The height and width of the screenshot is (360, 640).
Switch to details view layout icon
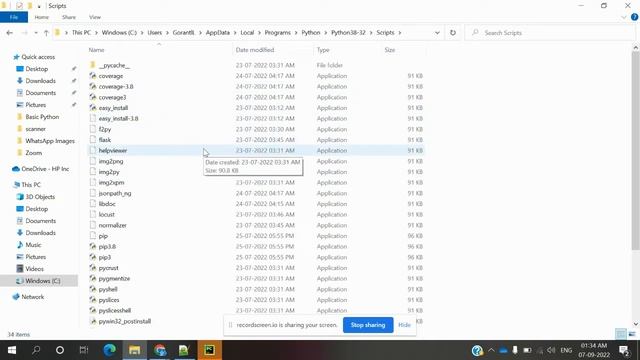[620, 334]
